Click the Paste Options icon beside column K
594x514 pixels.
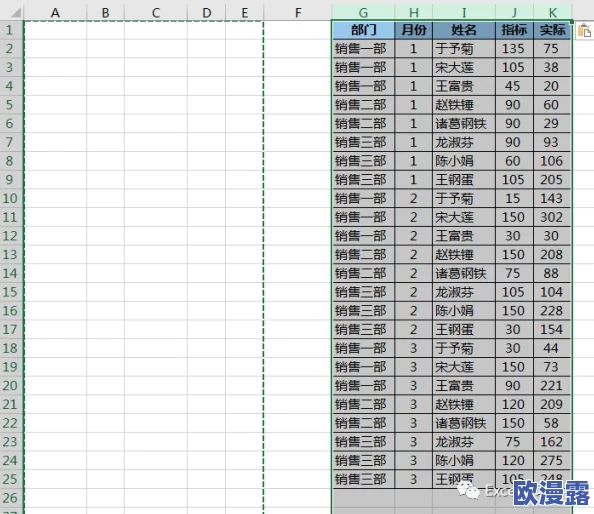(585, 30)
